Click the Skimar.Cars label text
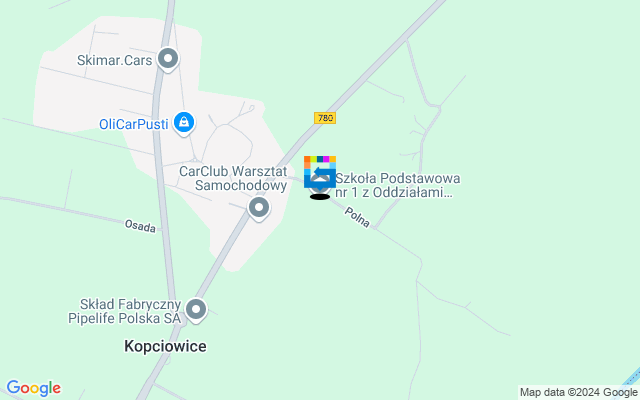The width and height of the screenshot is (640, 400). (x=115, y=60)
